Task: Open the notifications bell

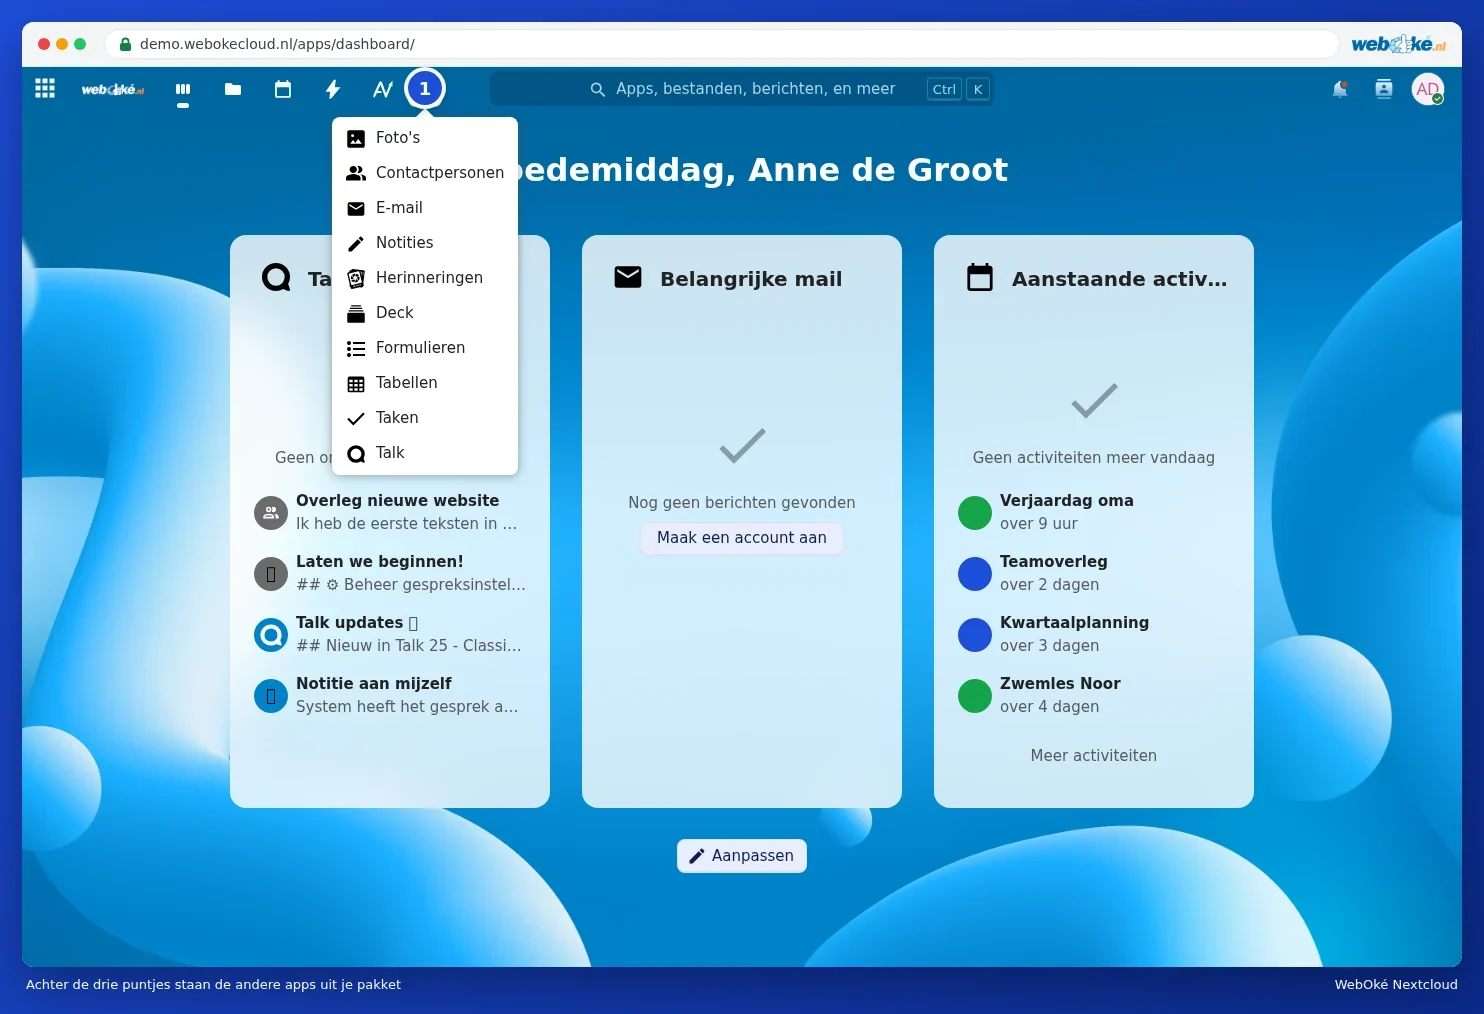Action: pos(1340,89)
